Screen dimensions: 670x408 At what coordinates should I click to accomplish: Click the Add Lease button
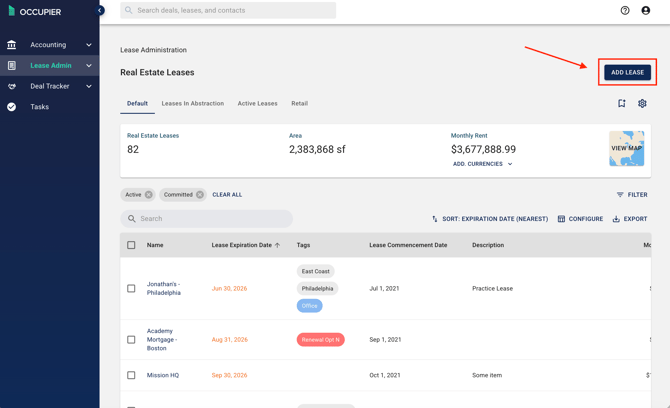click(x=627, y=72)
